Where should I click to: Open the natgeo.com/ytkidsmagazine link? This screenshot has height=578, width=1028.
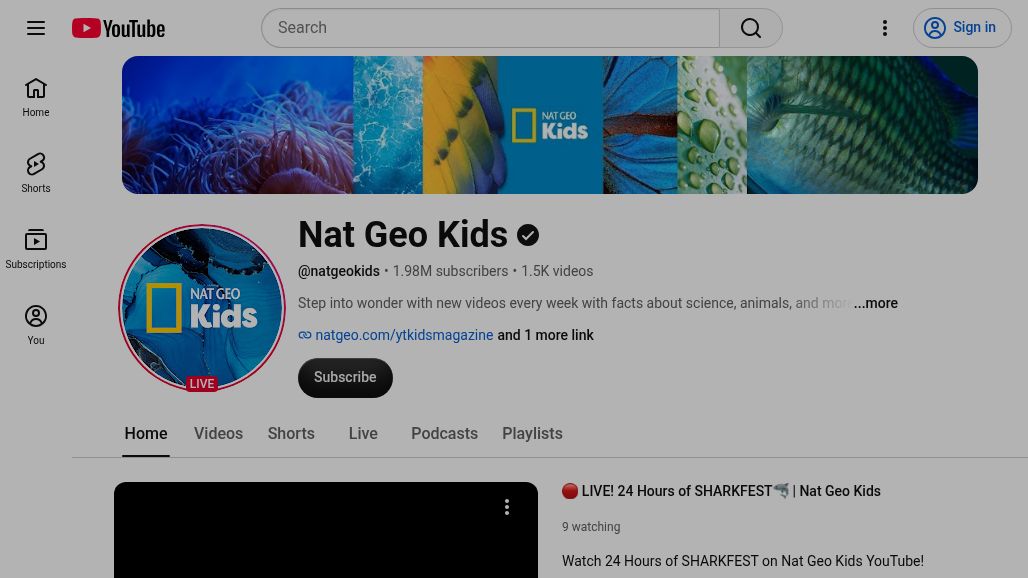pyautogui.click(x=404, y=335)
